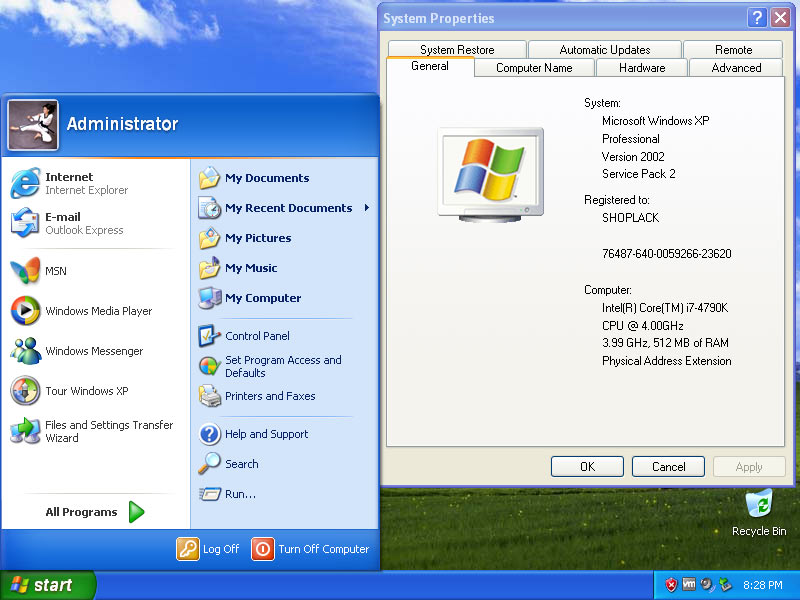Open the Recycle Bin desktop icon

coord(759,513)
